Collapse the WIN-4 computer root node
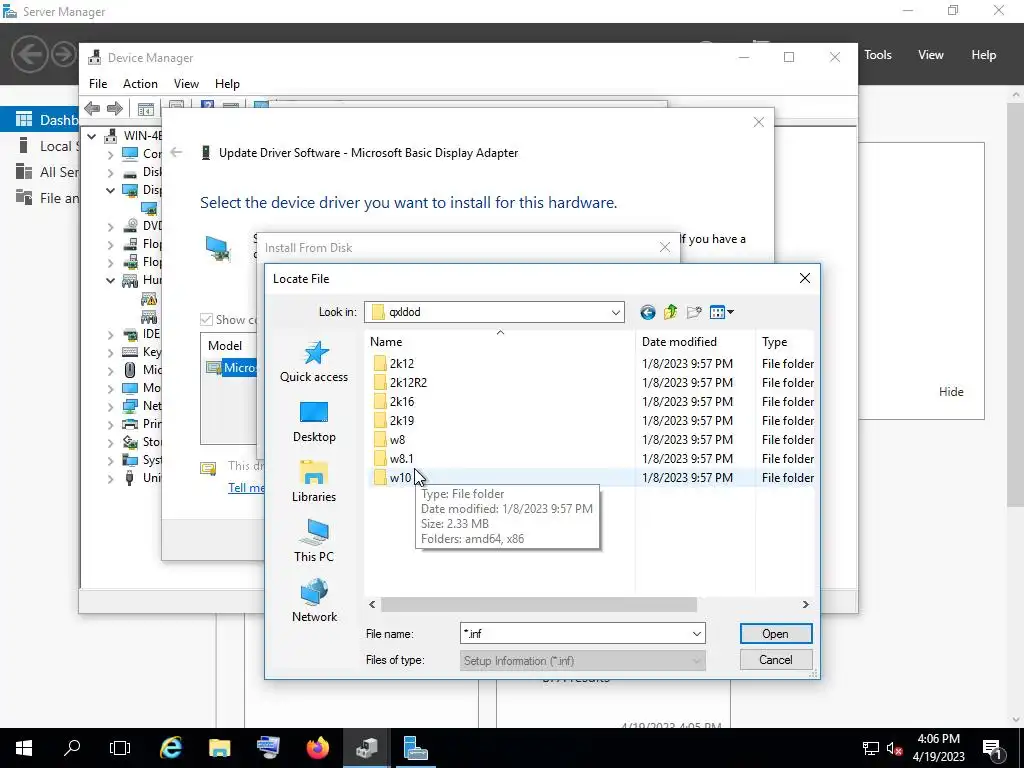 (92, 136)
